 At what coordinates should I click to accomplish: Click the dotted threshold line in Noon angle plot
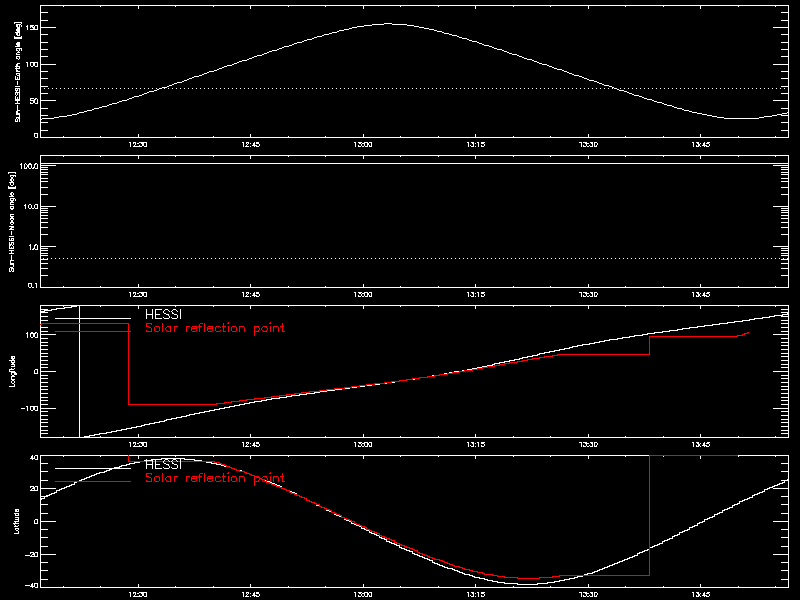coord(414,259)
